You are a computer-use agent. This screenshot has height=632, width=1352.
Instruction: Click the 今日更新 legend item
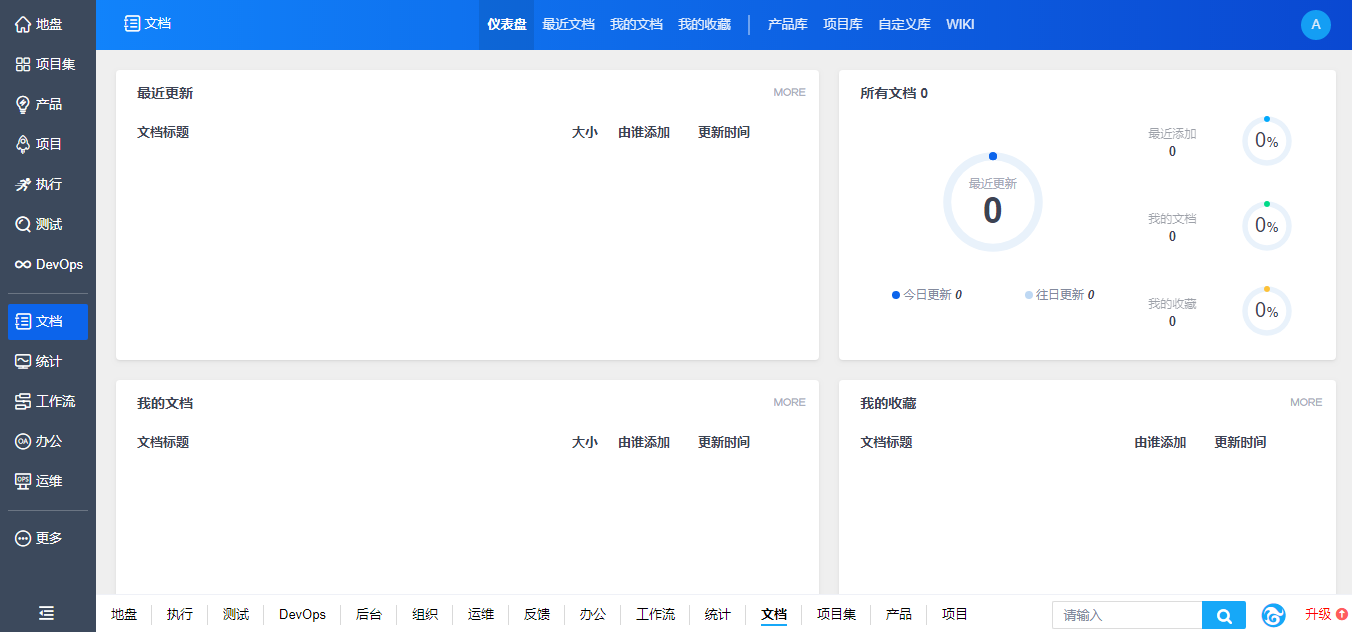click(x=926, y=295)
